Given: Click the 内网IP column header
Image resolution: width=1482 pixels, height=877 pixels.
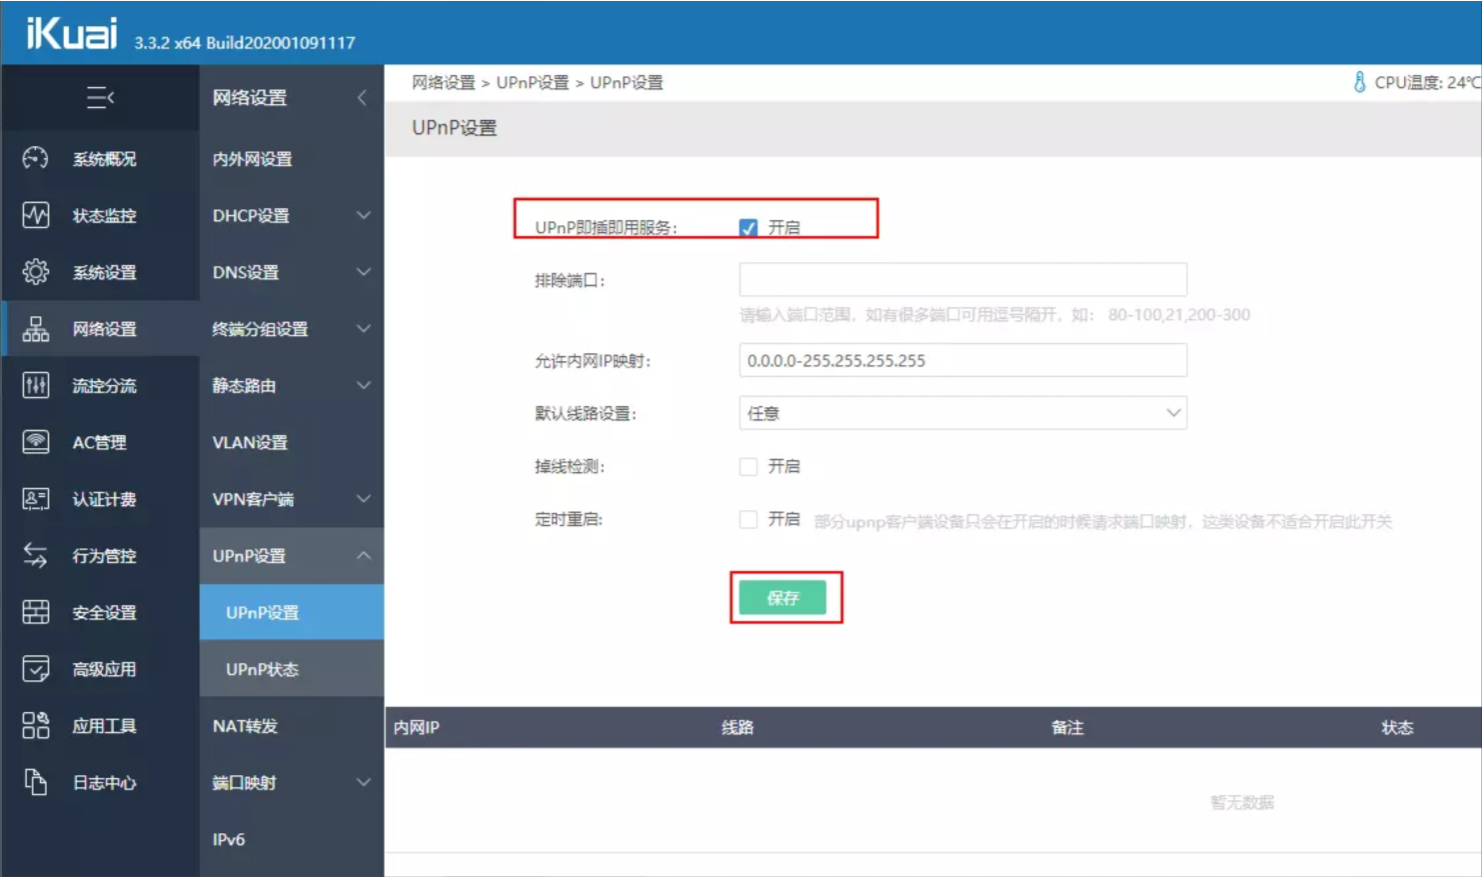Looking at the screenshot, I should click(416, 727).
